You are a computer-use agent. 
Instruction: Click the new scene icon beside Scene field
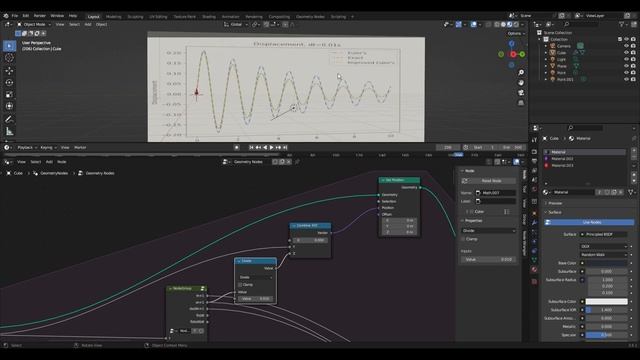[x=562, y=16]
